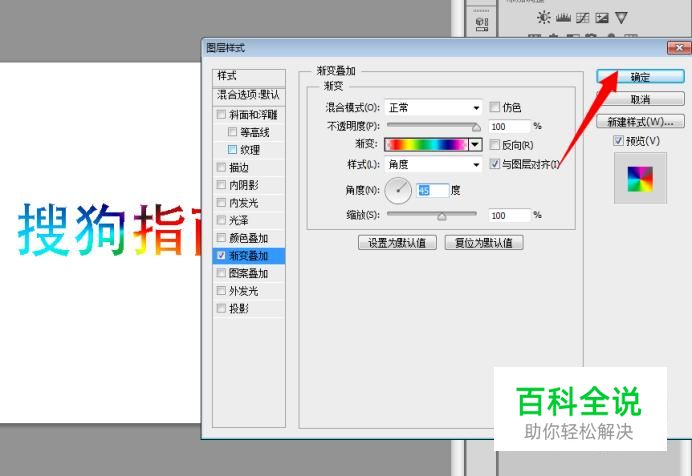This screenshot has width=692, height=476.
Task: Add a Curves adjustment in Adjustments panel
Action: click(583, 18)
